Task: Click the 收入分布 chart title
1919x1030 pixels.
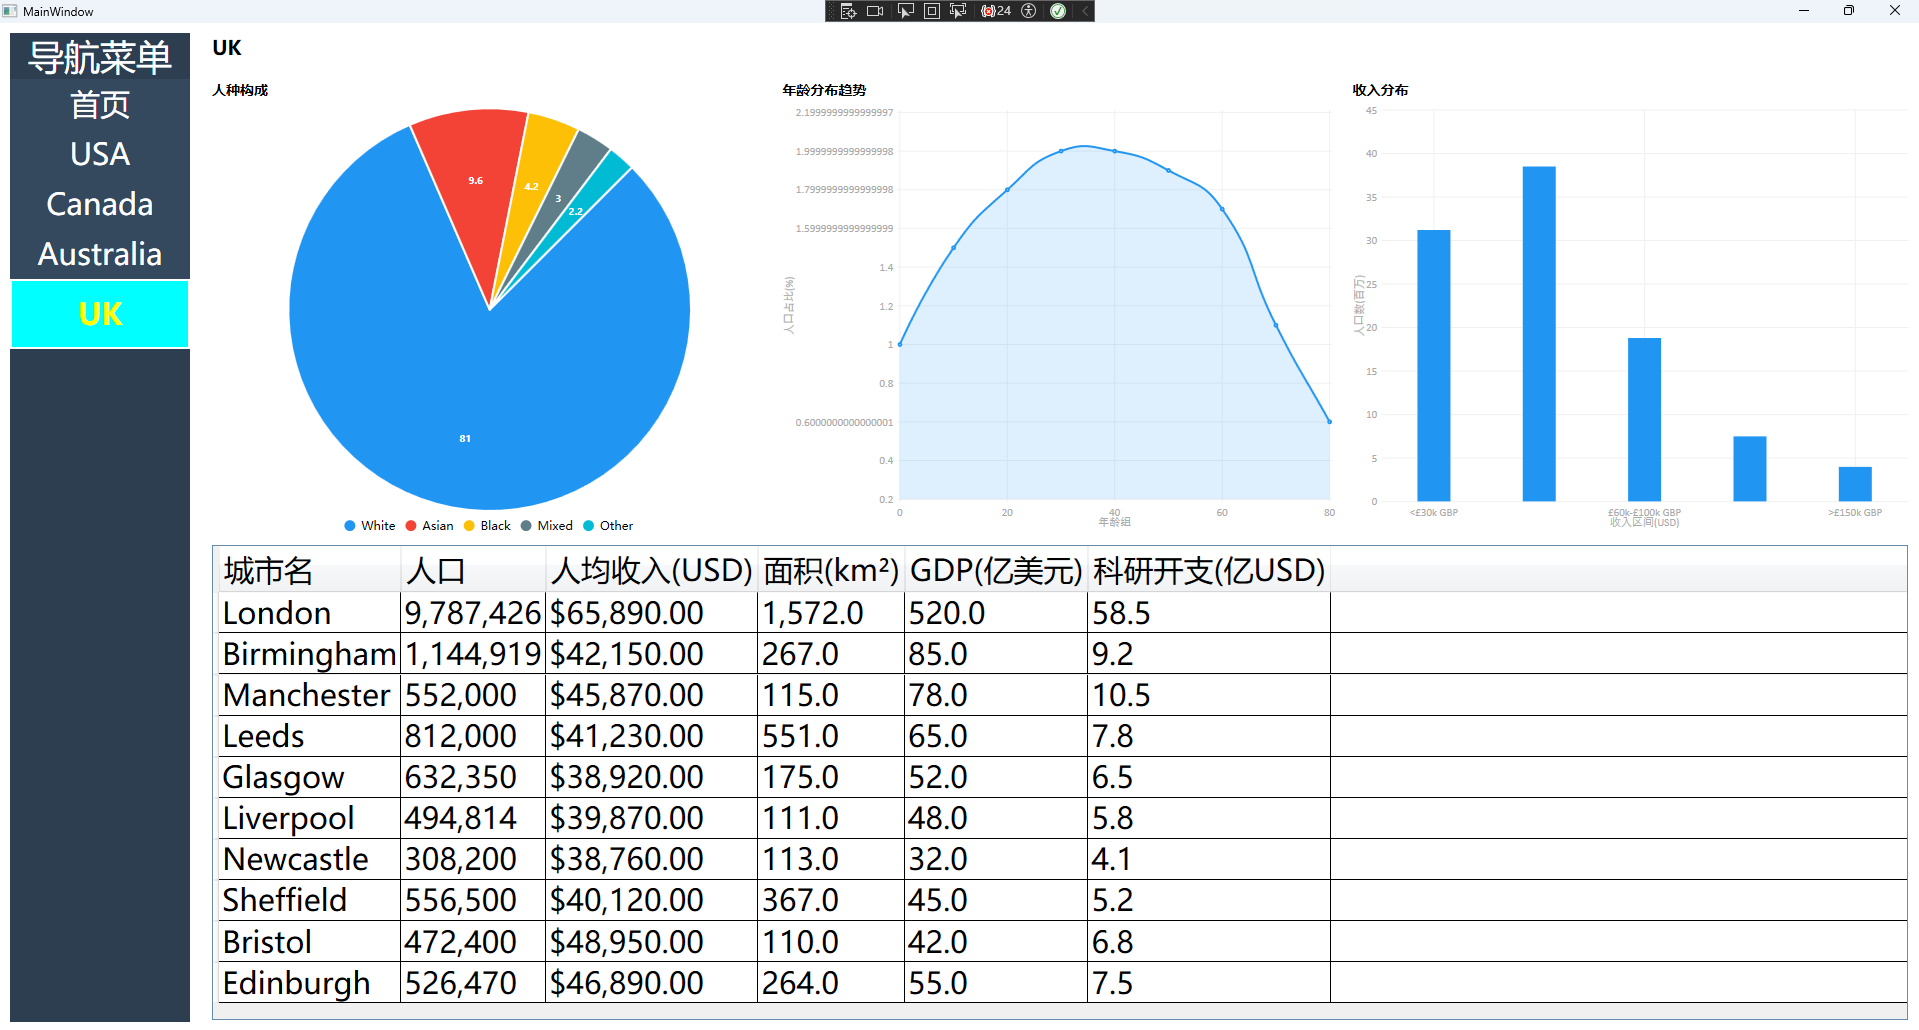Action: click(1380, 90)
